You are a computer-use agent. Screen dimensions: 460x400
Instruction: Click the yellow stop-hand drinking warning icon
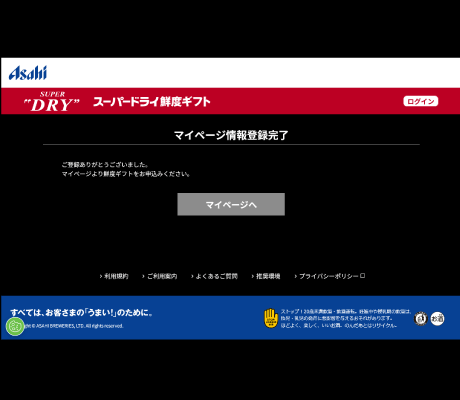(x=271, y=318)
